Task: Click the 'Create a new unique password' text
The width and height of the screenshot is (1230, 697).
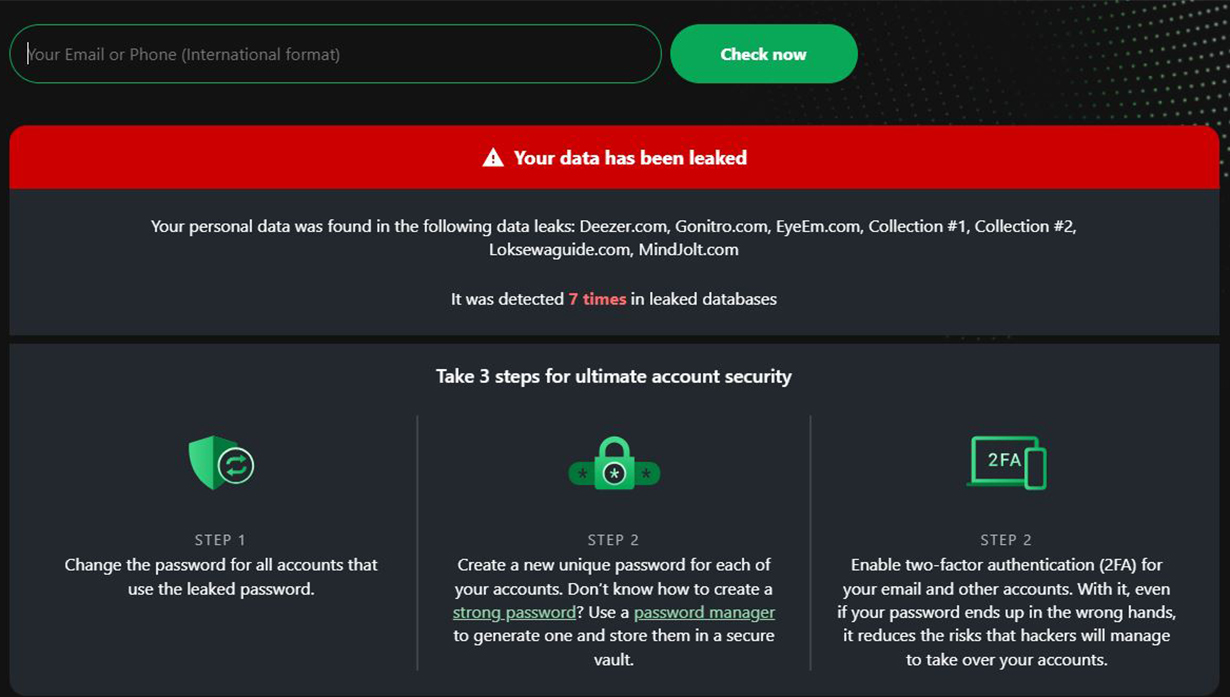Action: pos(613,565)
